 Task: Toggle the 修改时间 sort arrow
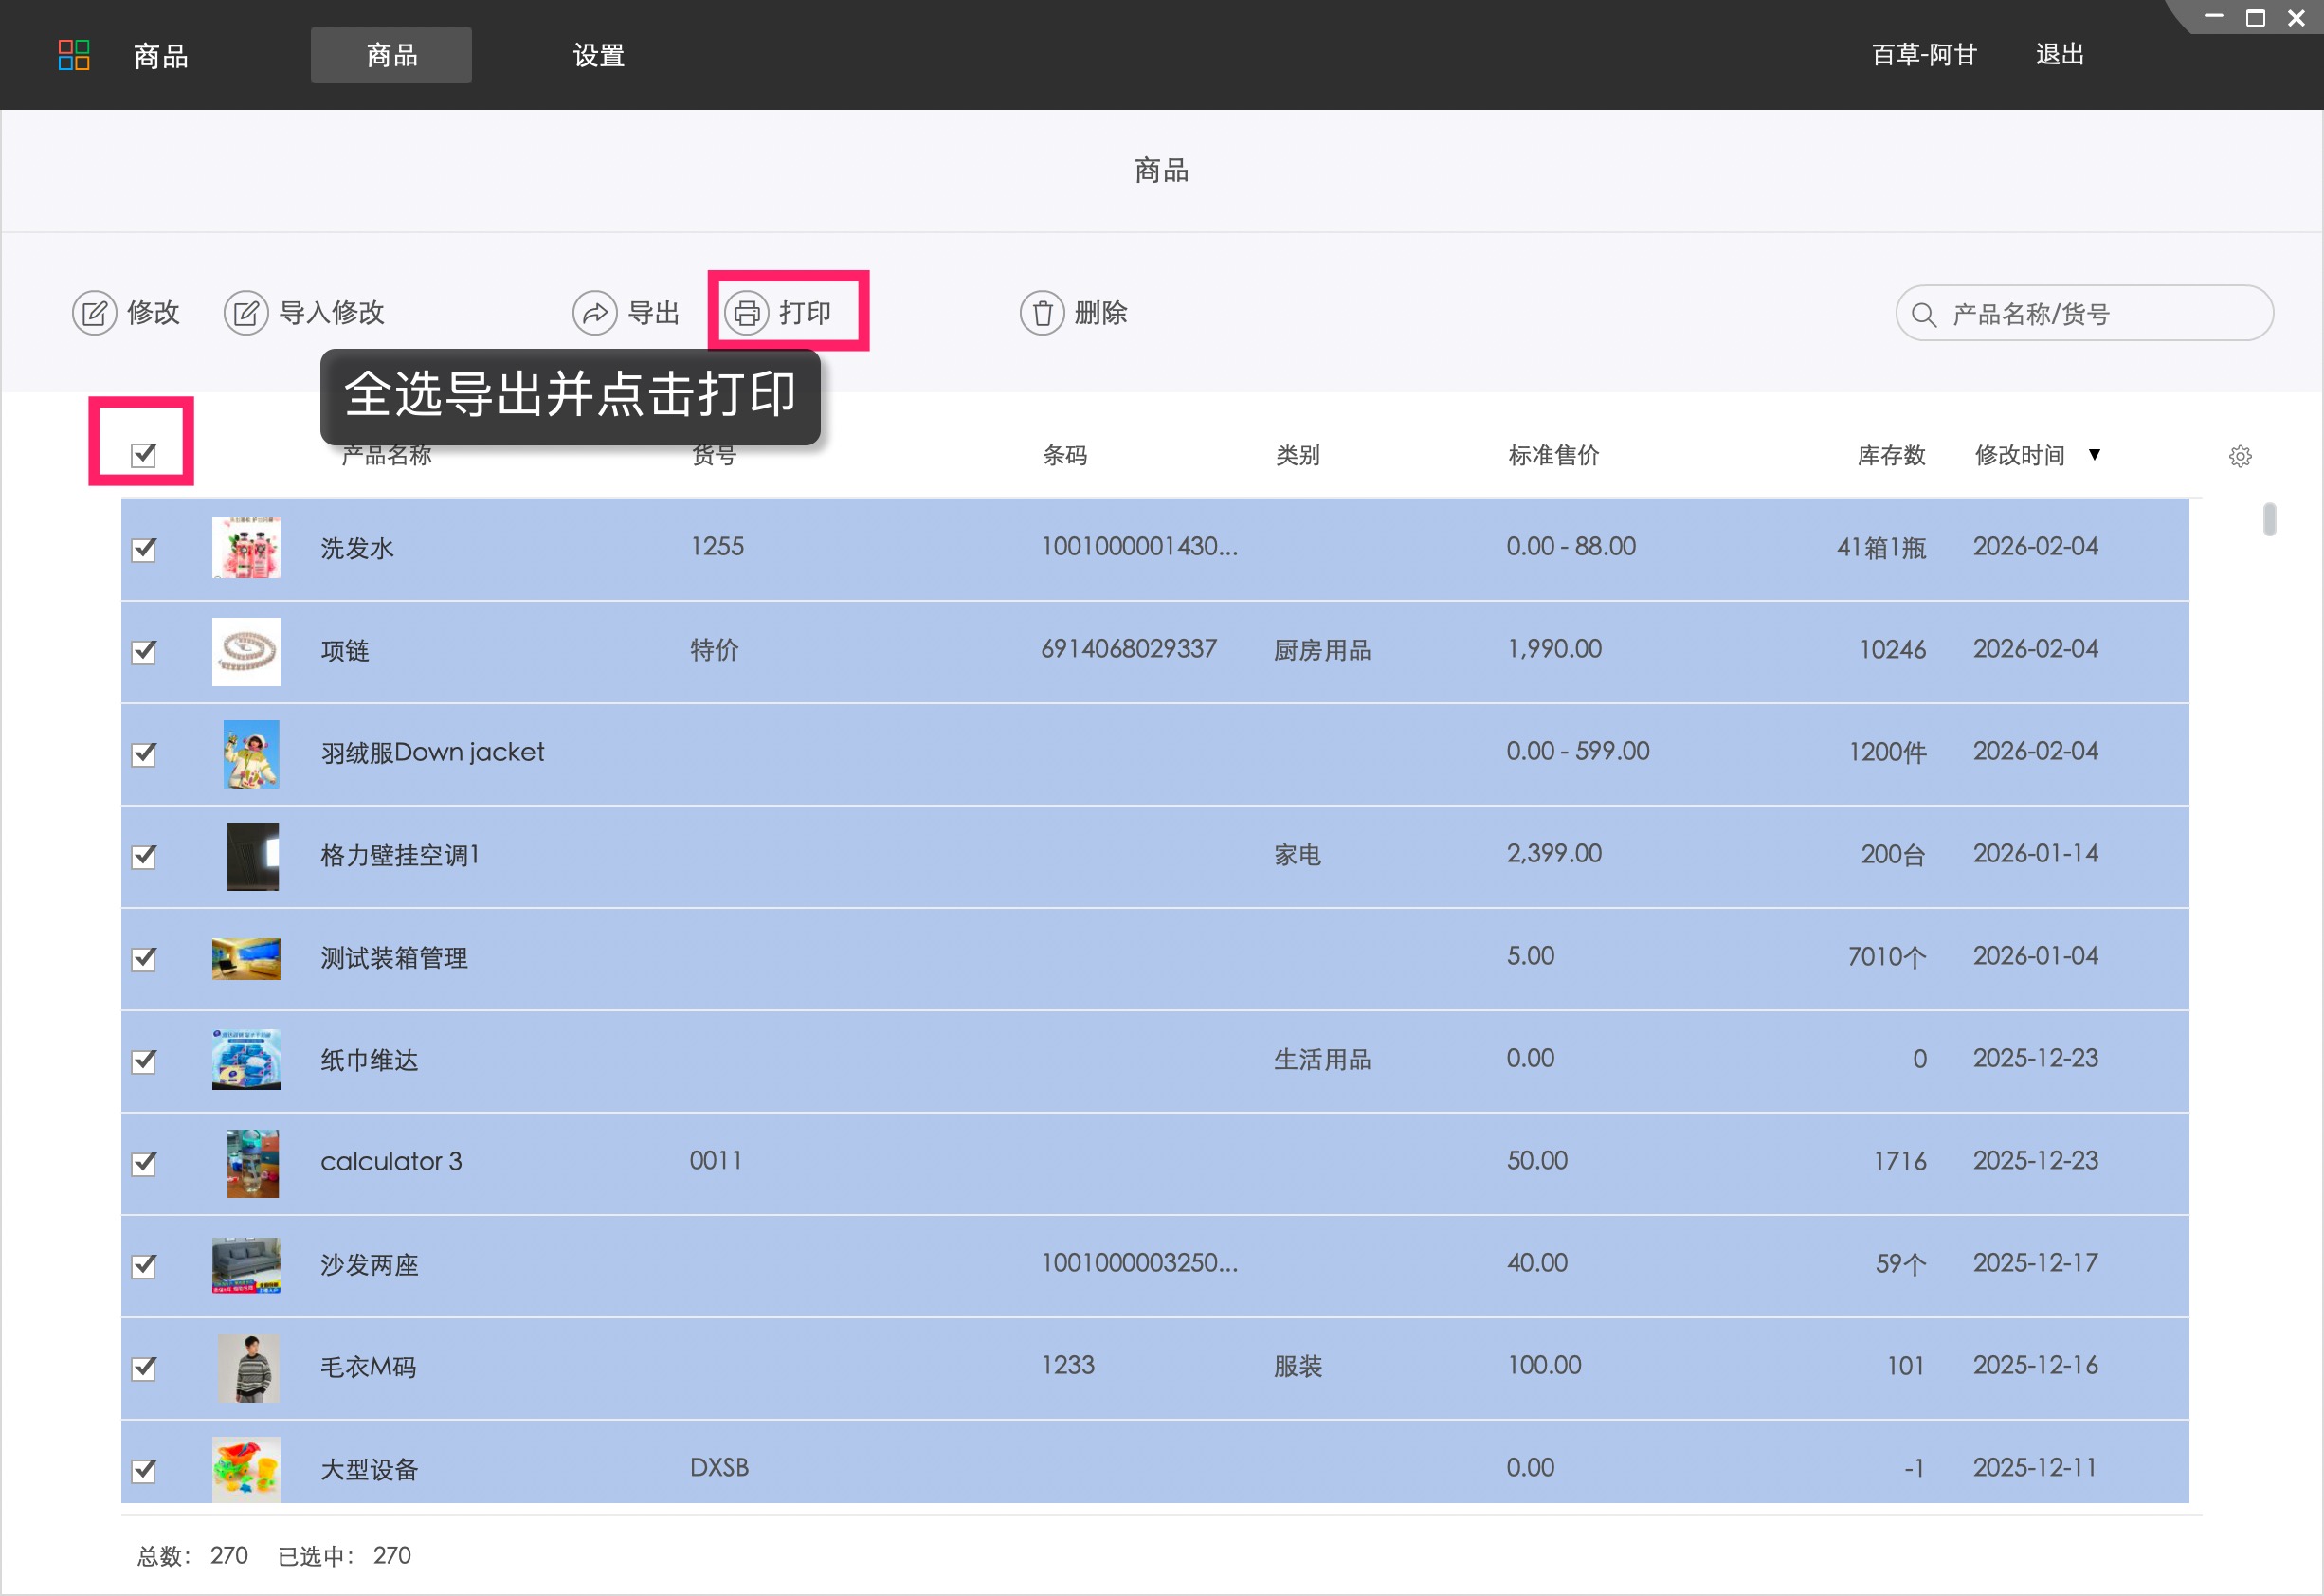point(2094,455)
